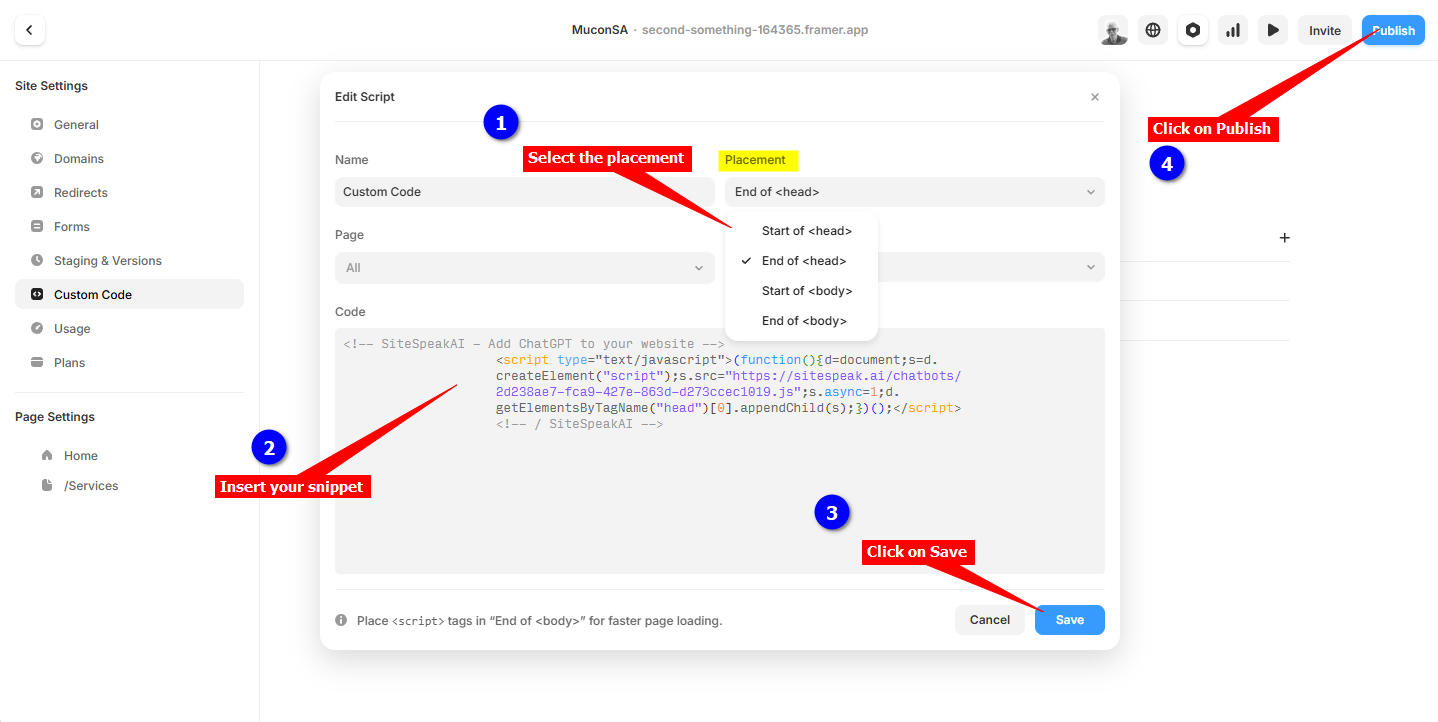
Task: Click the Cancel button
Action: (x=990, y=620)
